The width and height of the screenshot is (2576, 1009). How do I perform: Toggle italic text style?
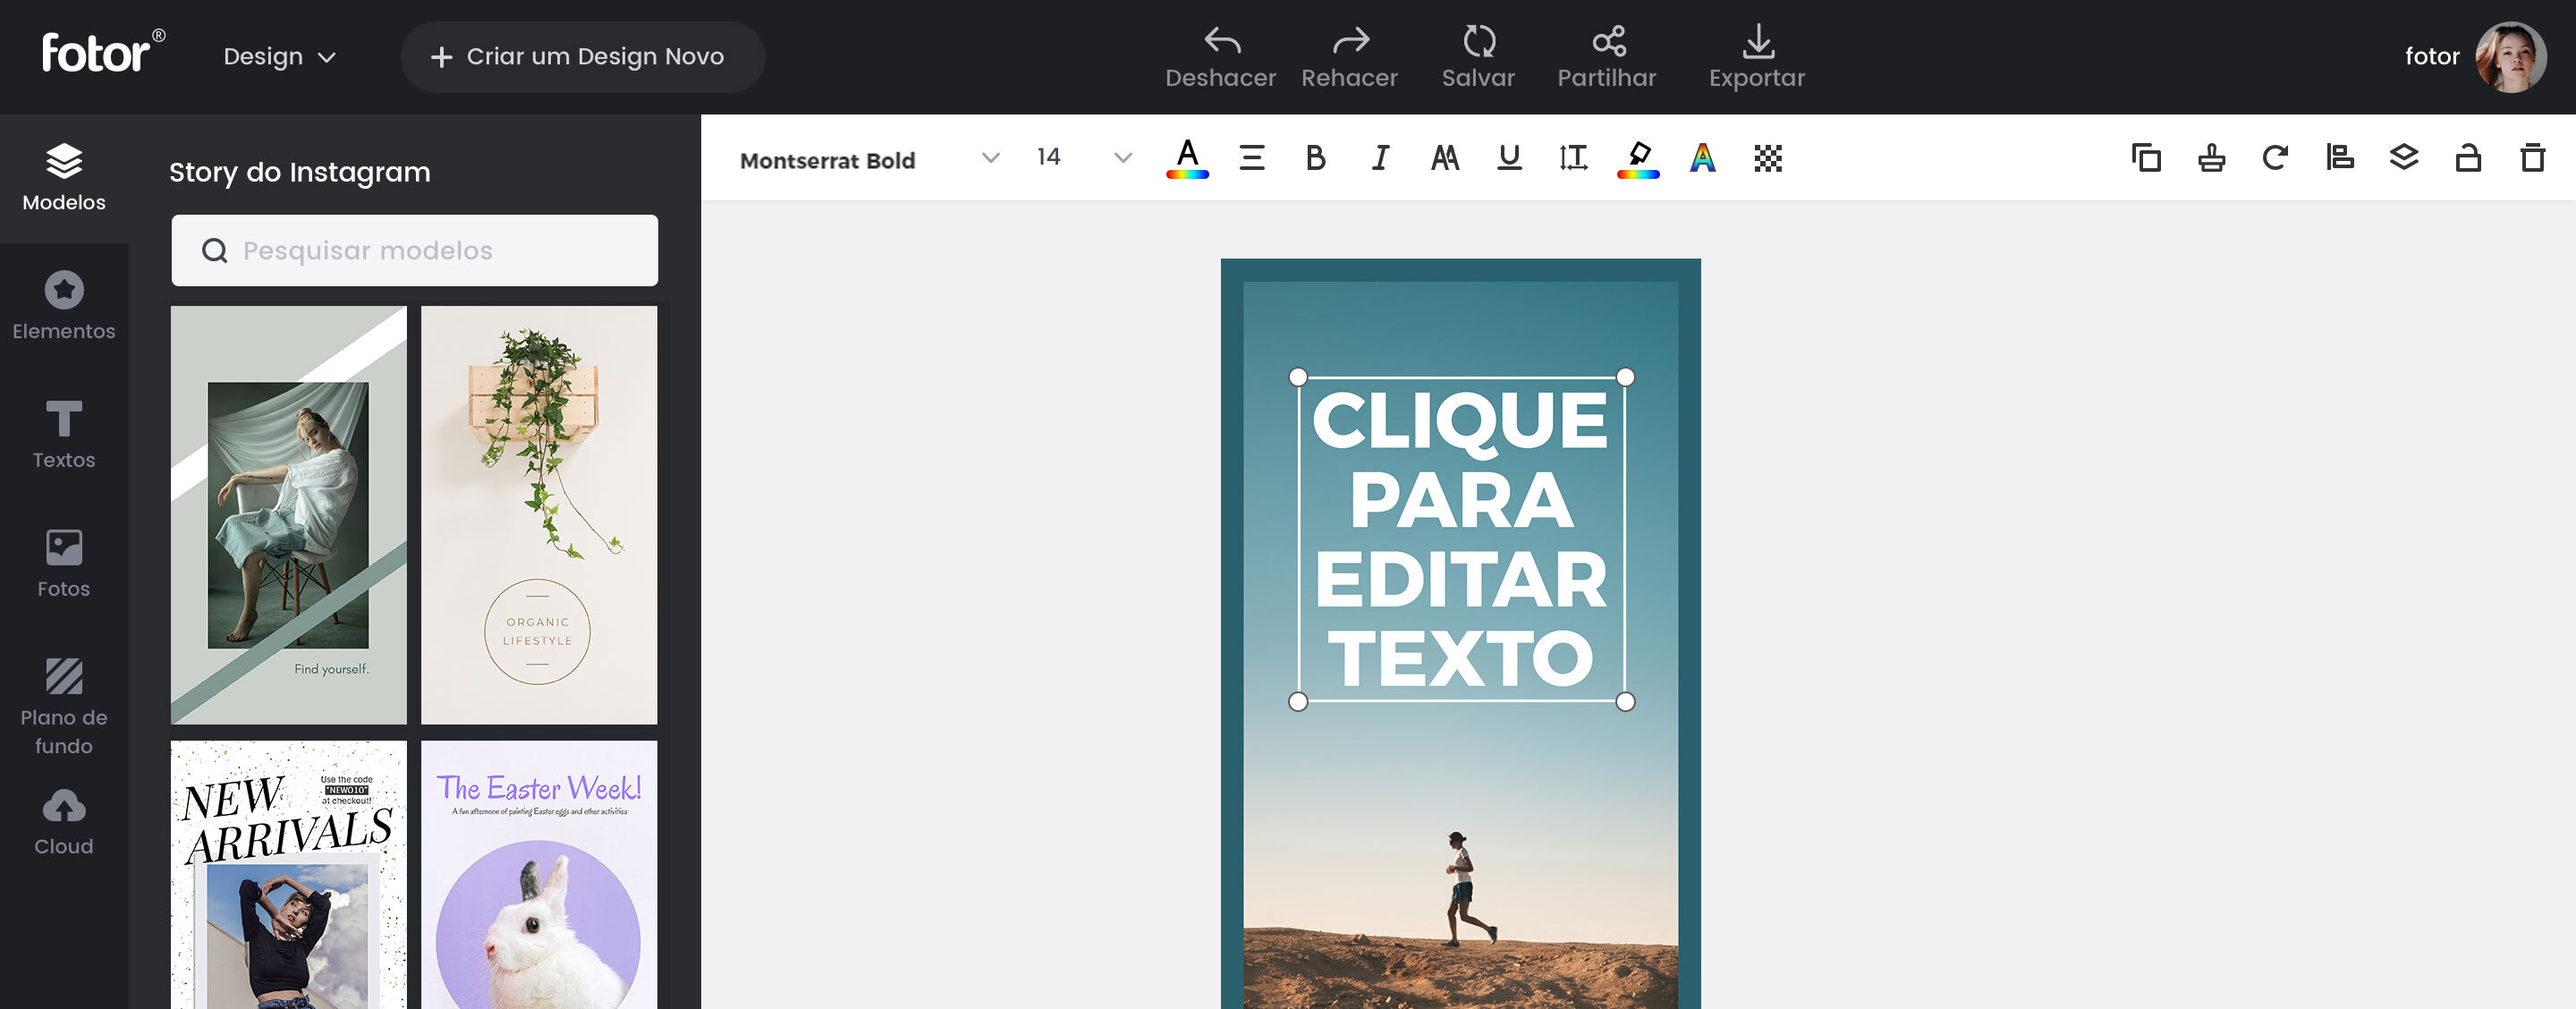coord(1380,158)
